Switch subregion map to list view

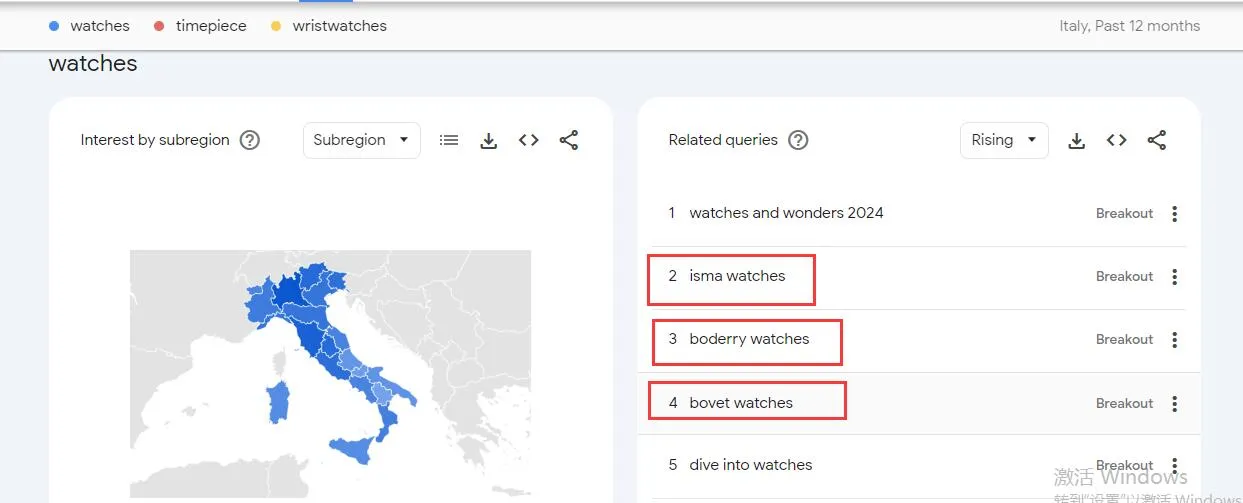[449, 141]
